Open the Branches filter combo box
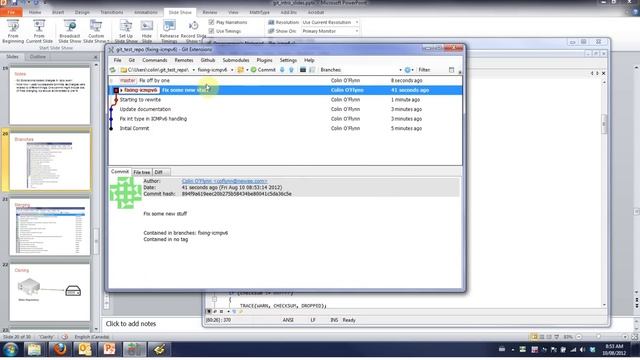 pyautogui.click(x=372, y=70)
